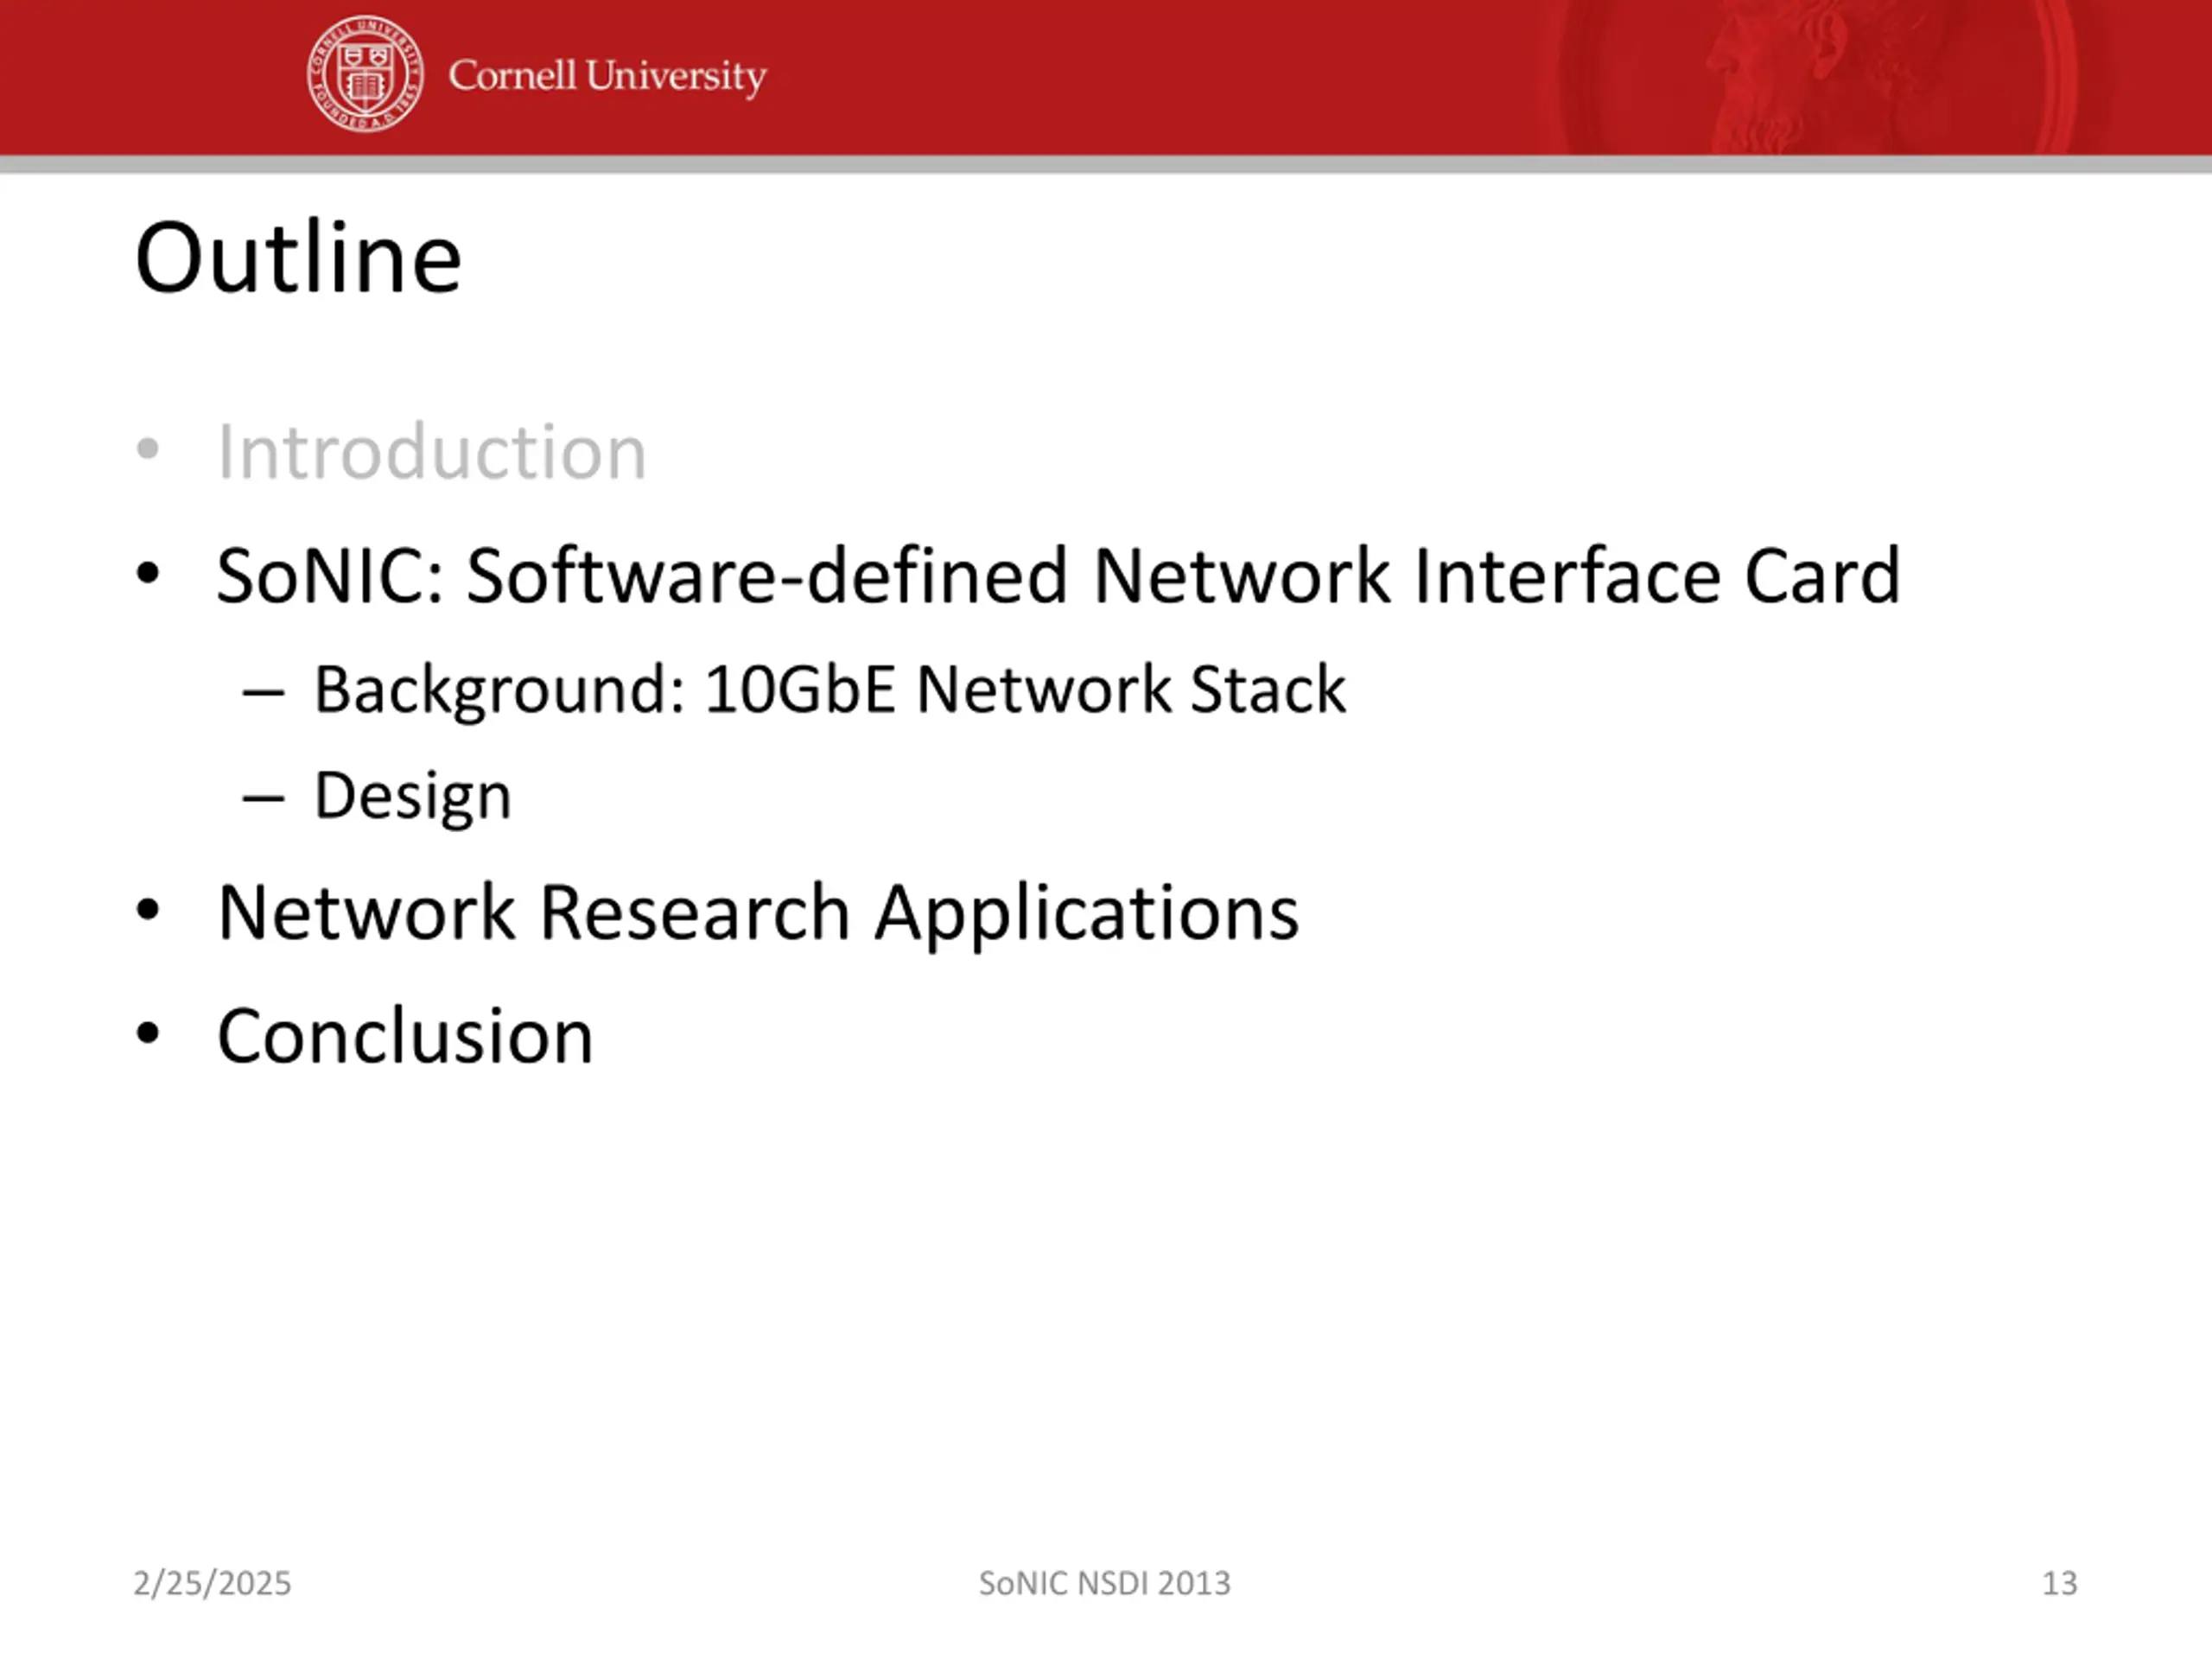Click the dash before Design
The image size is (2212, 1659).
tap(264, 799)
